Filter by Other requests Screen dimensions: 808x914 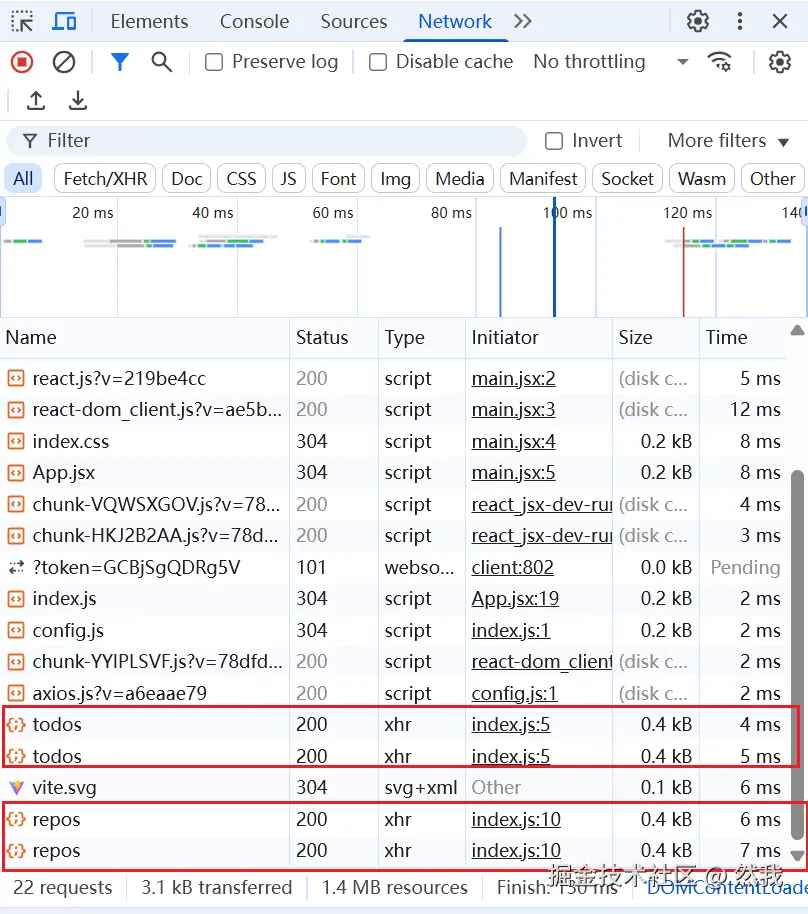pyautogui.click(x=772, y=178)
